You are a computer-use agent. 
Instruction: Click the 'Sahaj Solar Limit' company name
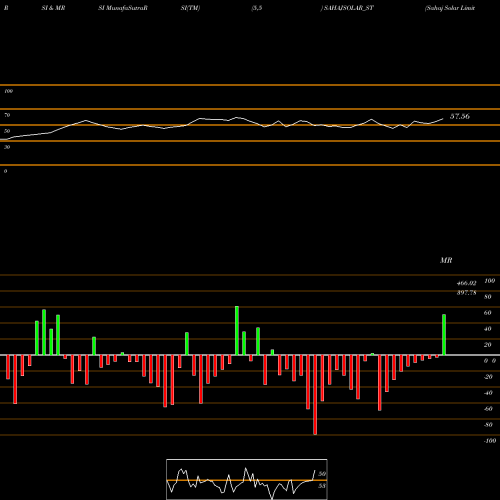pyautogui.click(x=450, y=8)
